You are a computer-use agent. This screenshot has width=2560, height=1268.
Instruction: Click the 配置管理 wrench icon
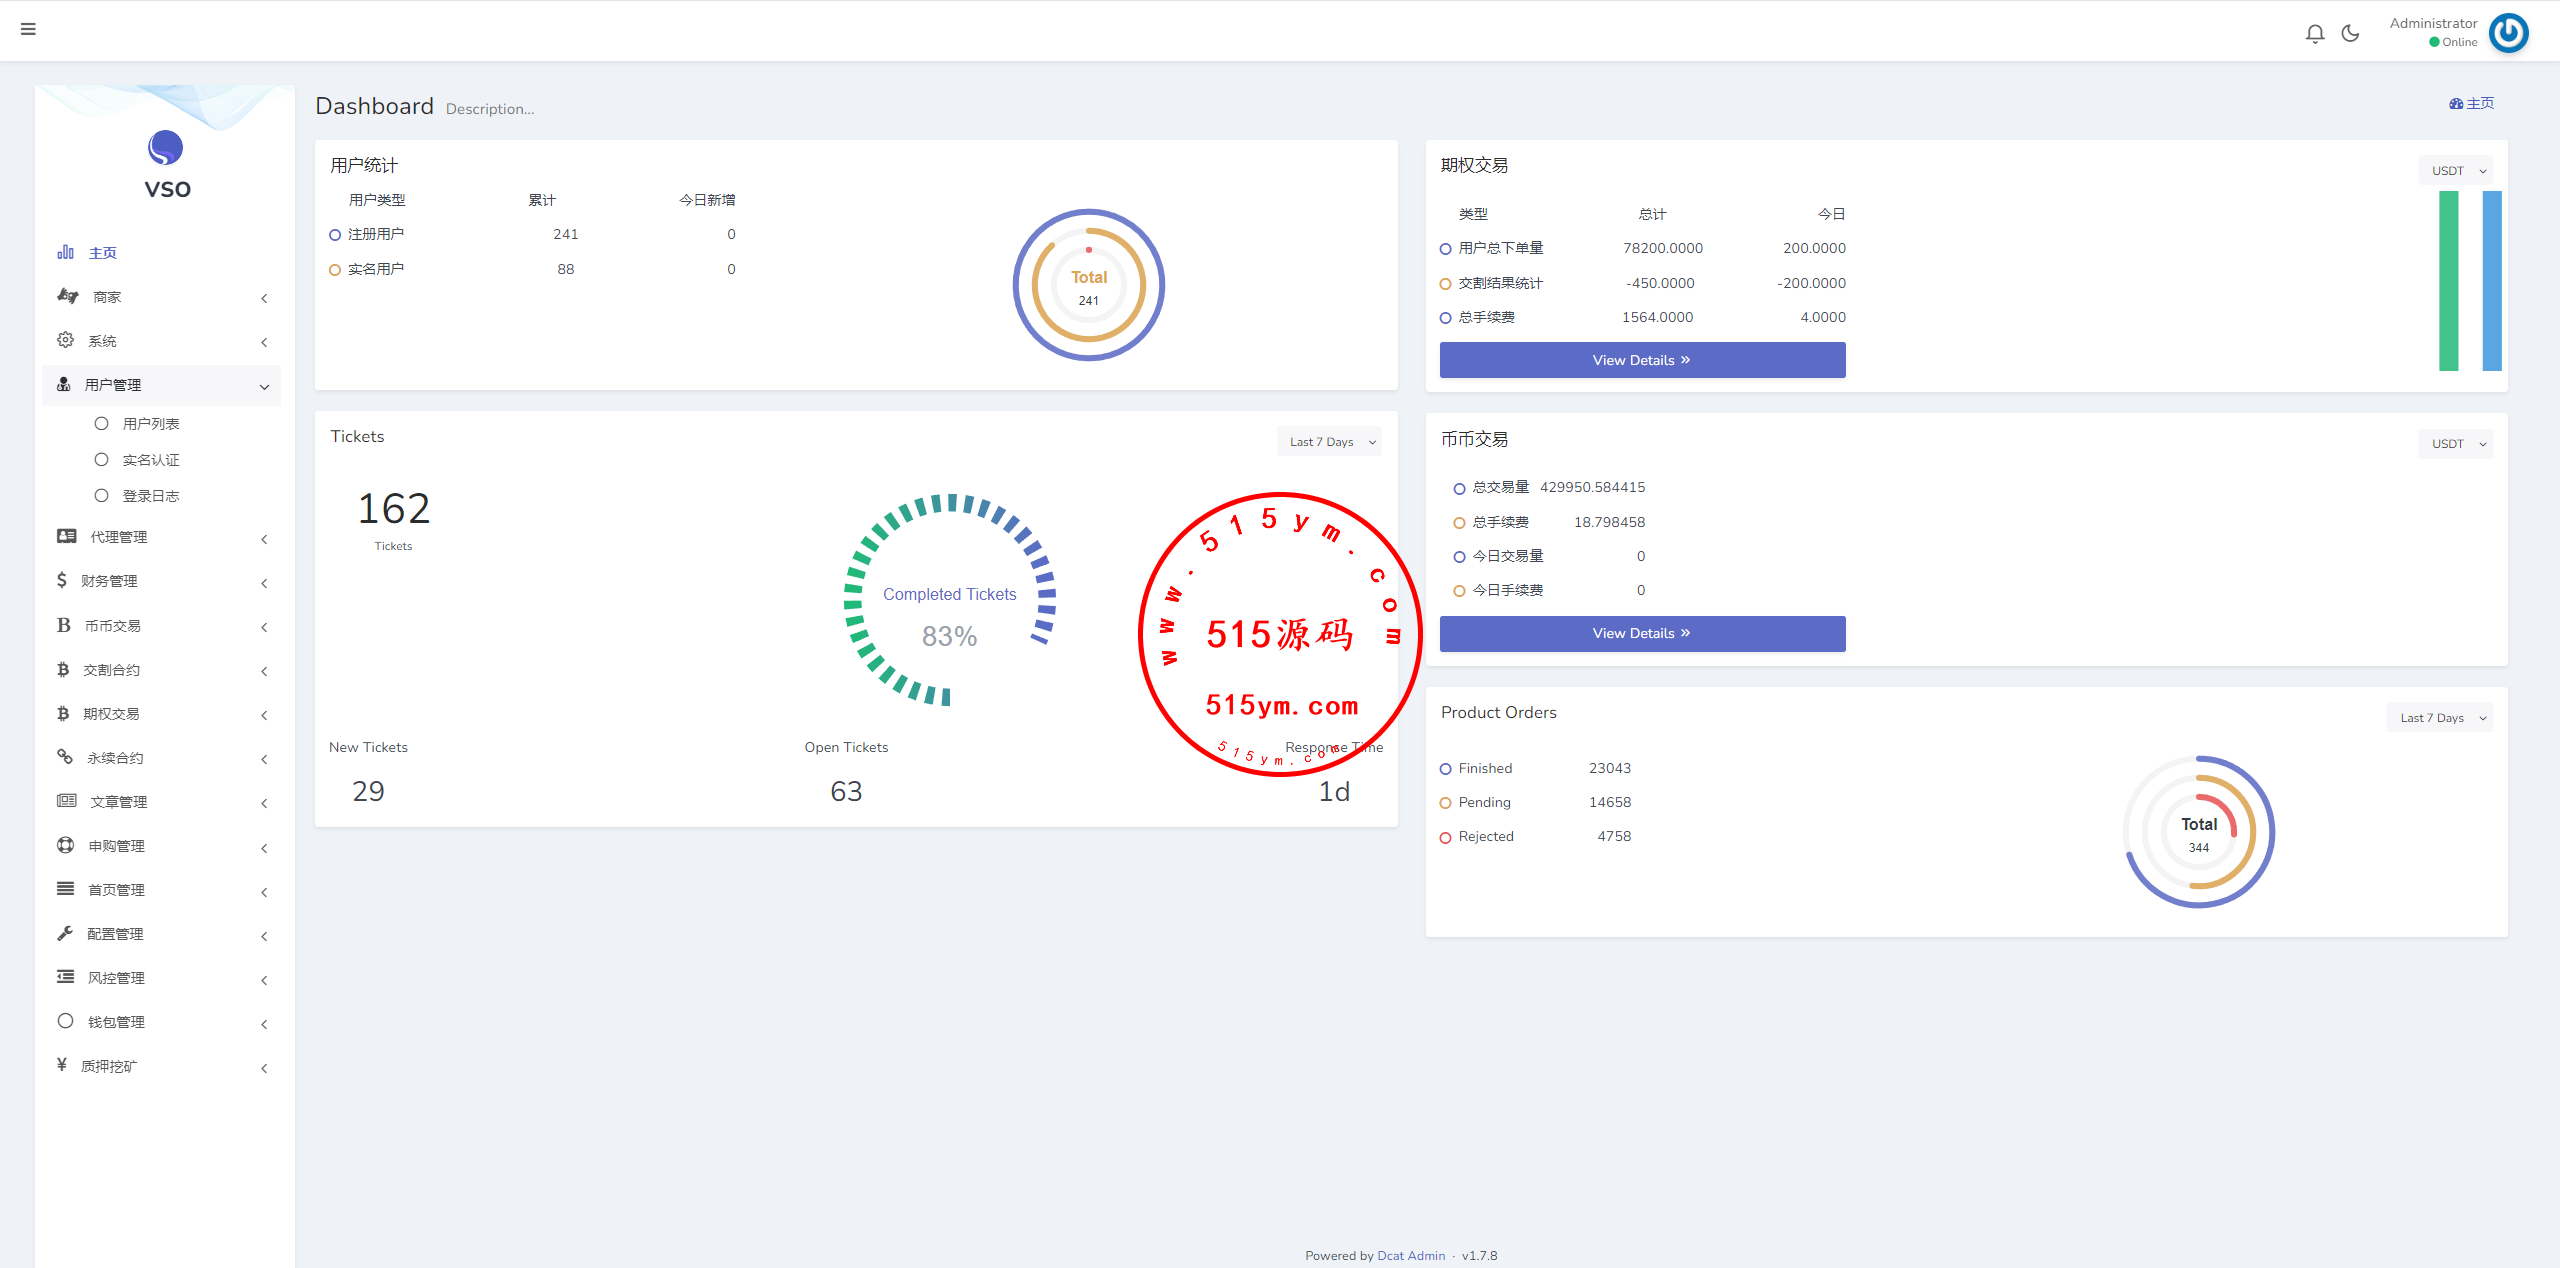[66, 933]
